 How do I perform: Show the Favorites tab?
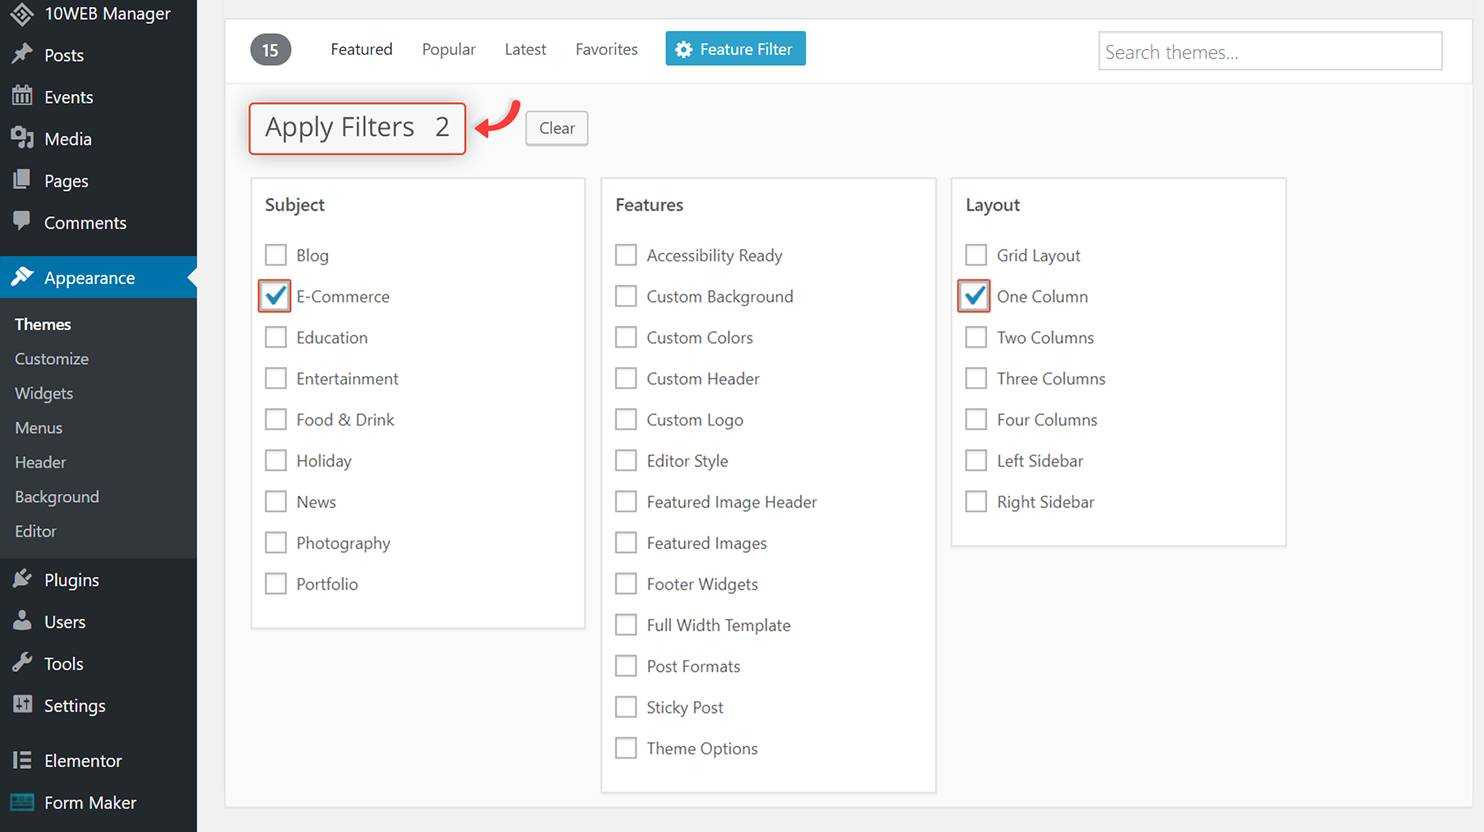click(x=606, y=49)
